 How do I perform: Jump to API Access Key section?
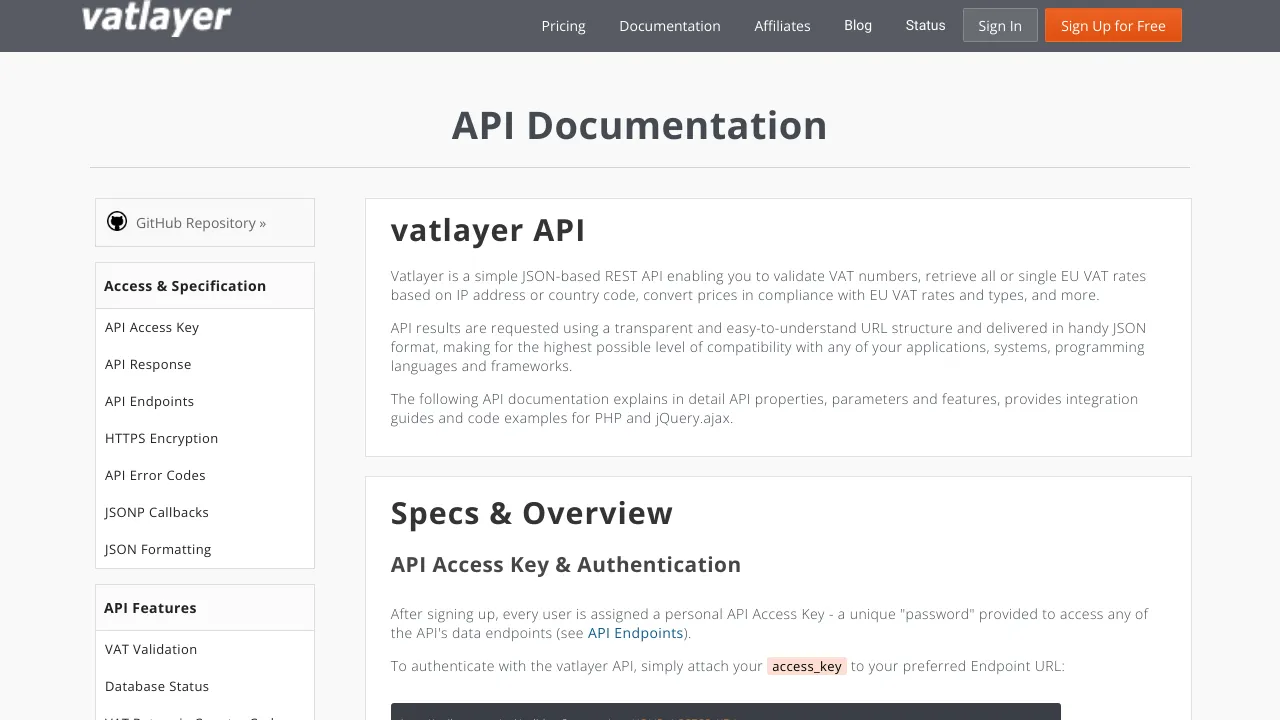[152, 327]
